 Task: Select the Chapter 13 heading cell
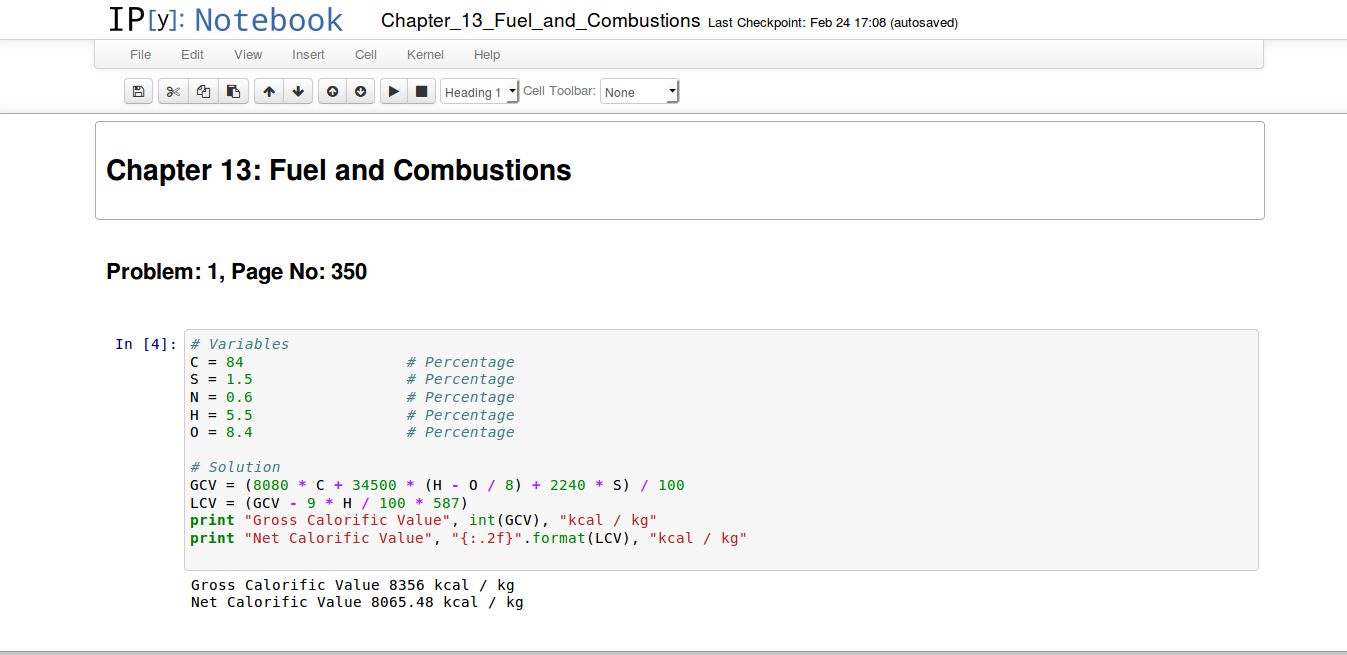click(679, 171)
